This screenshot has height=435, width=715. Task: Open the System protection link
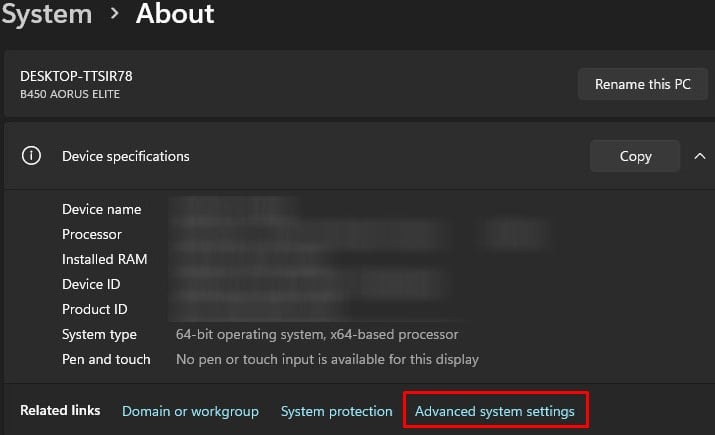336,411
